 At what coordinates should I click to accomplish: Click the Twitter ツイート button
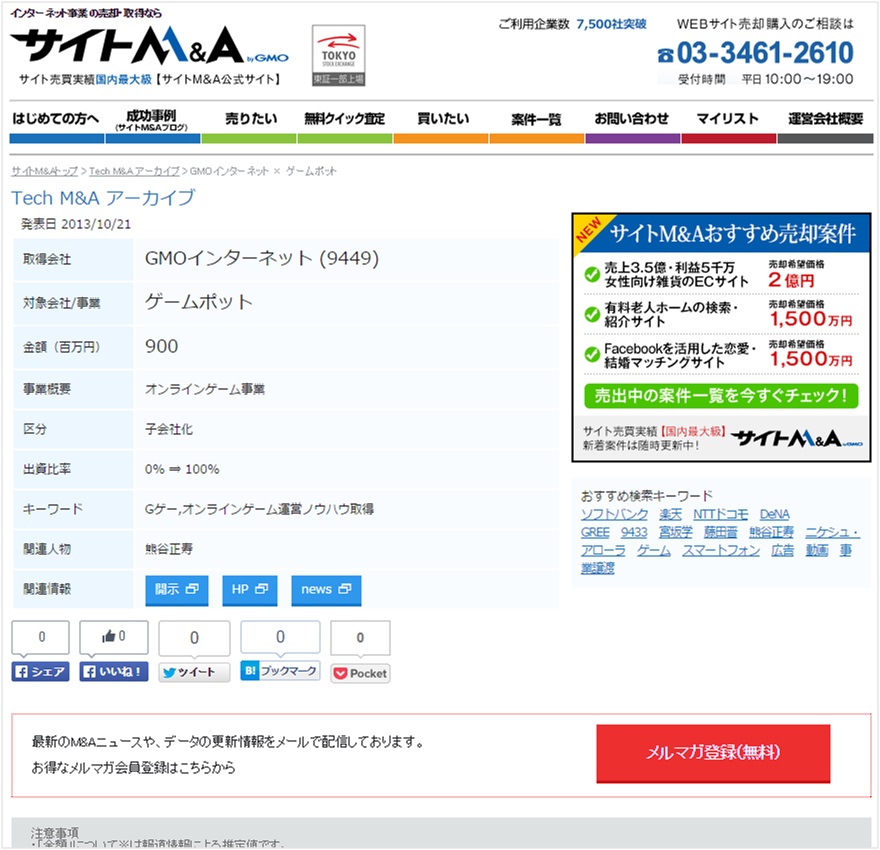(194, 672)
